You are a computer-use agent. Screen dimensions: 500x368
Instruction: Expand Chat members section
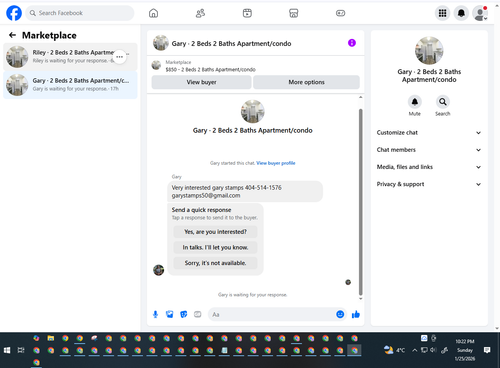click(x=429, y=150)
